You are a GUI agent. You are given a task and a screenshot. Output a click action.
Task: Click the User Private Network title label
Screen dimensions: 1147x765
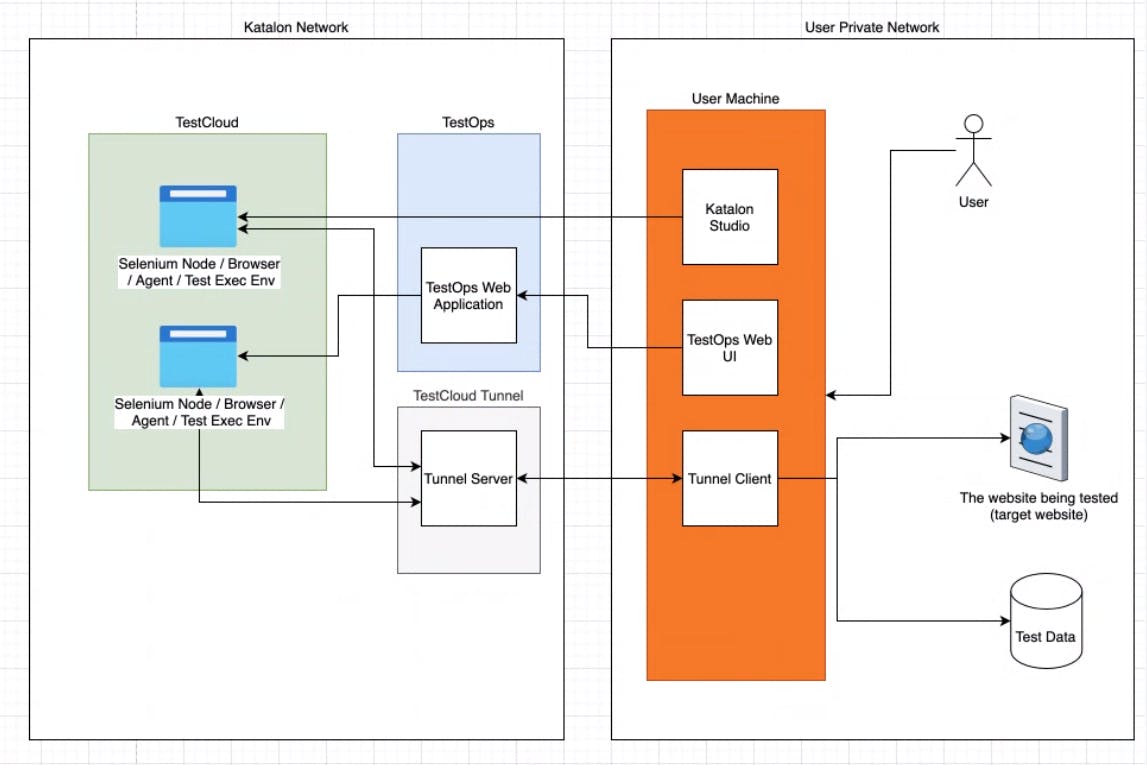(871, 27)
